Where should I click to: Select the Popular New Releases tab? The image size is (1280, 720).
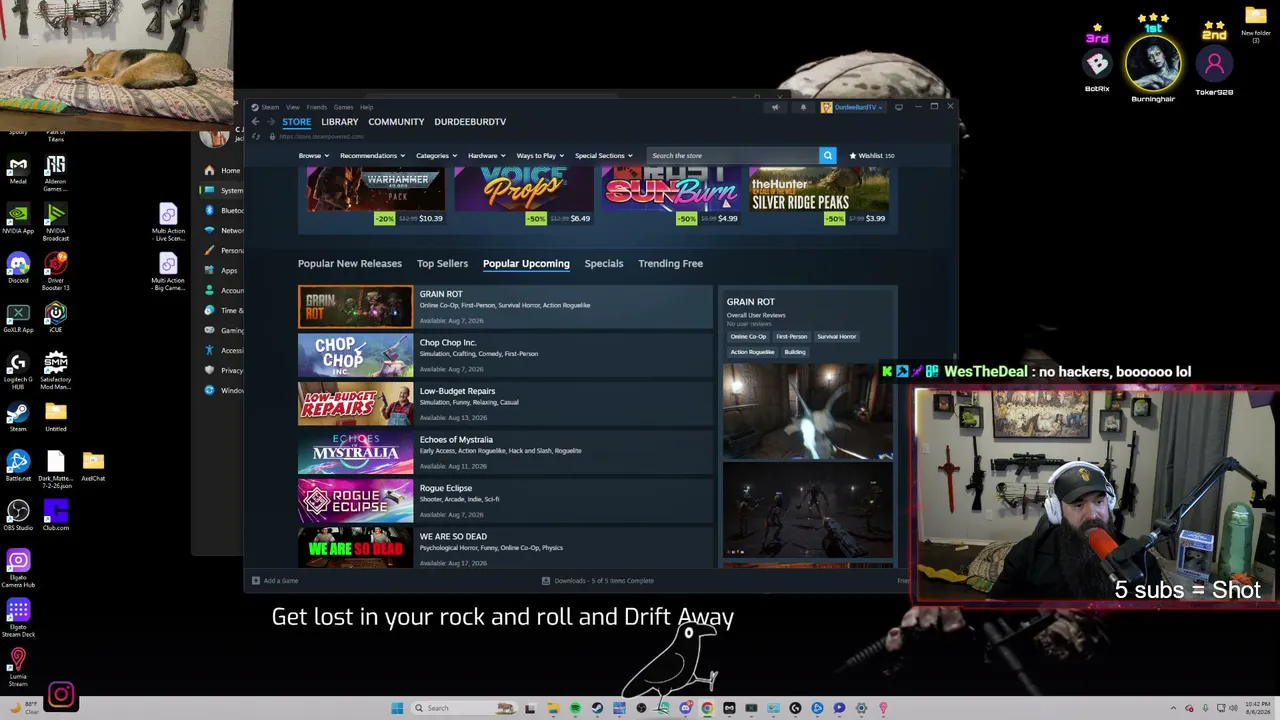click(350, 263)
